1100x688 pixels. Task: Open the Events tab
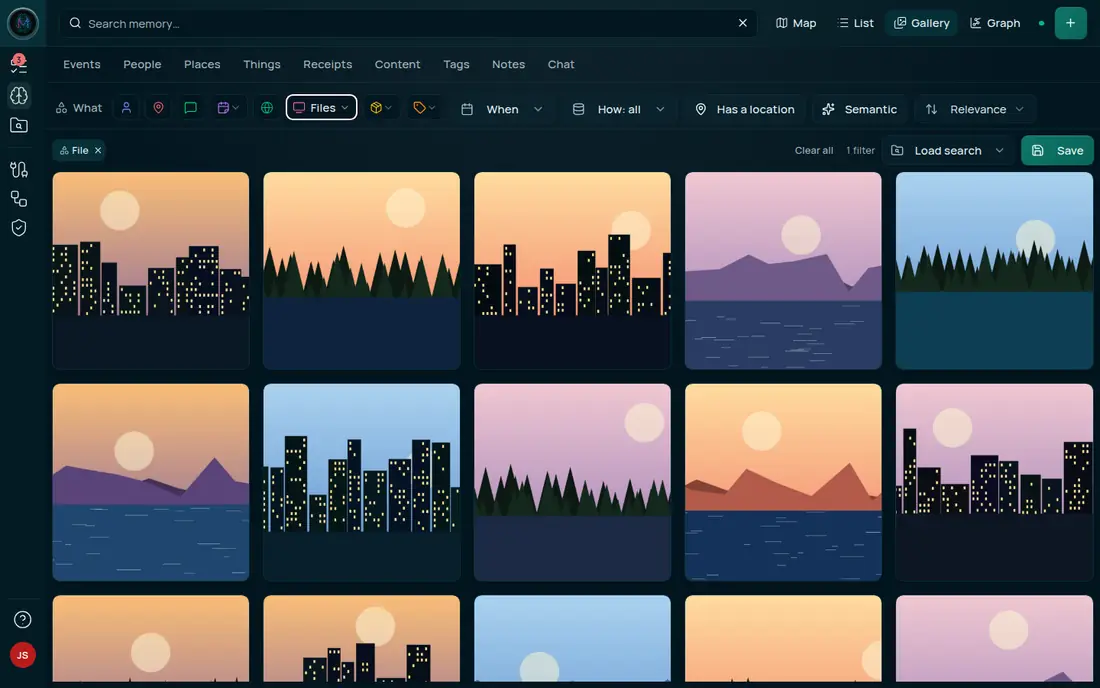tap(82, 64)
